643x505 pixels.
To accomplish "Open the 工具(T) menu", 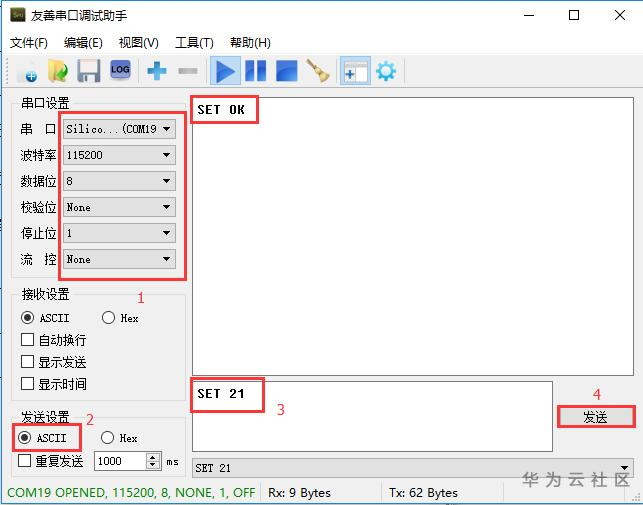I will 194,43.
